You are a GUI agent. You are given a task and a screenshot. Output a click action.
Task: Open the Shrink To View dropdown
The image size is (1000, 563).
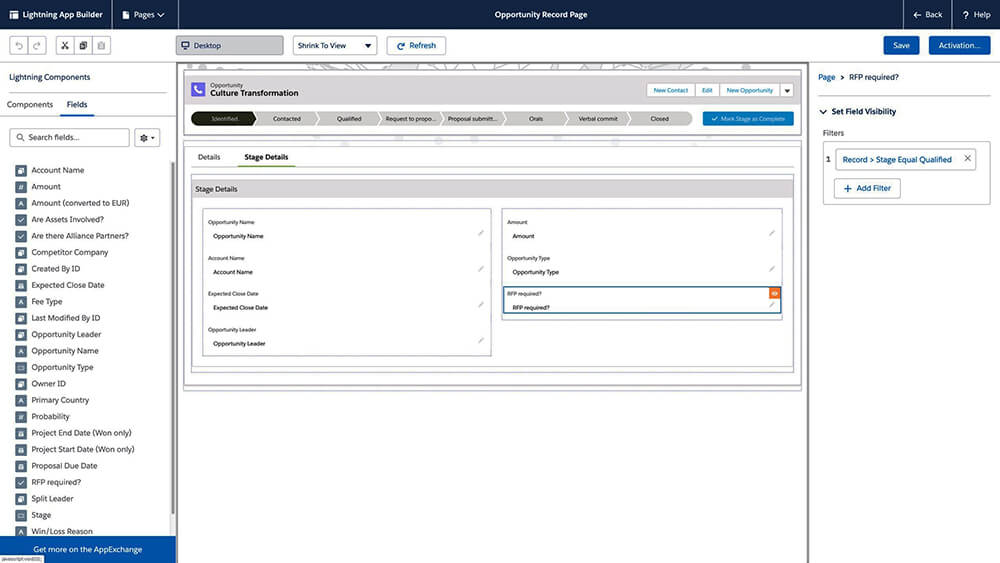(x=334, y=46)
